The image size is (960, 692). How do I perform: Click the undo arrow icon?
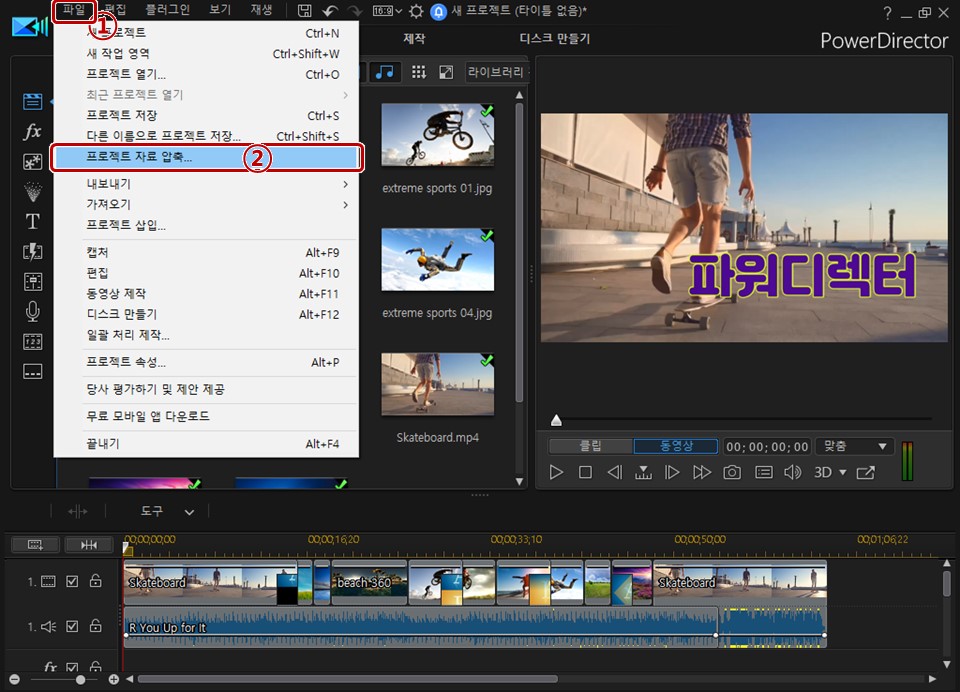point(330,11)
